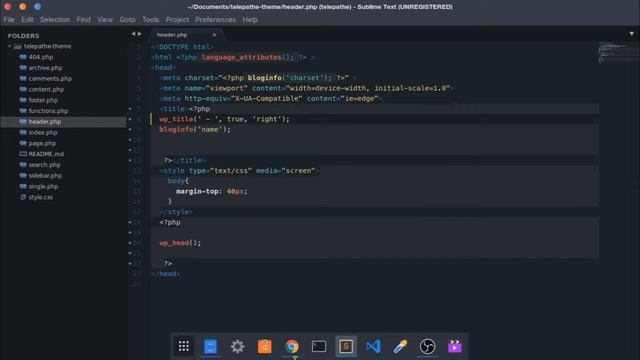The height and width of the screenshot is (360, 640).
Task: Switch to the header.php tab
Action: tap(172, 35)
